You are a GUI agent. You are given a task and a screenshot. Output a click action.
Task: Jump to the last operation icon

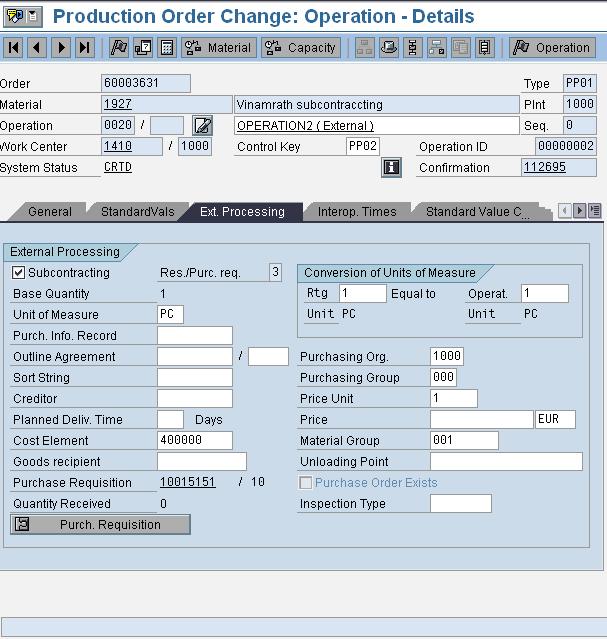click(85, 48)
